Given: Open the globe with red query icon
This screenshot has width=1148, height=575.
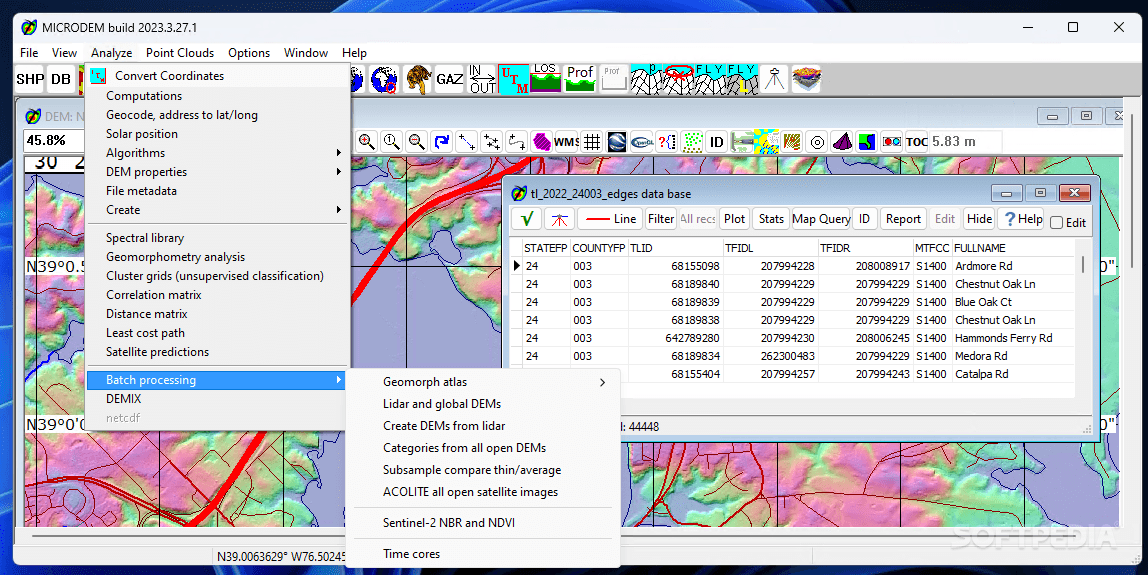Looking at the screenshot, I should [x=384, y=79].
